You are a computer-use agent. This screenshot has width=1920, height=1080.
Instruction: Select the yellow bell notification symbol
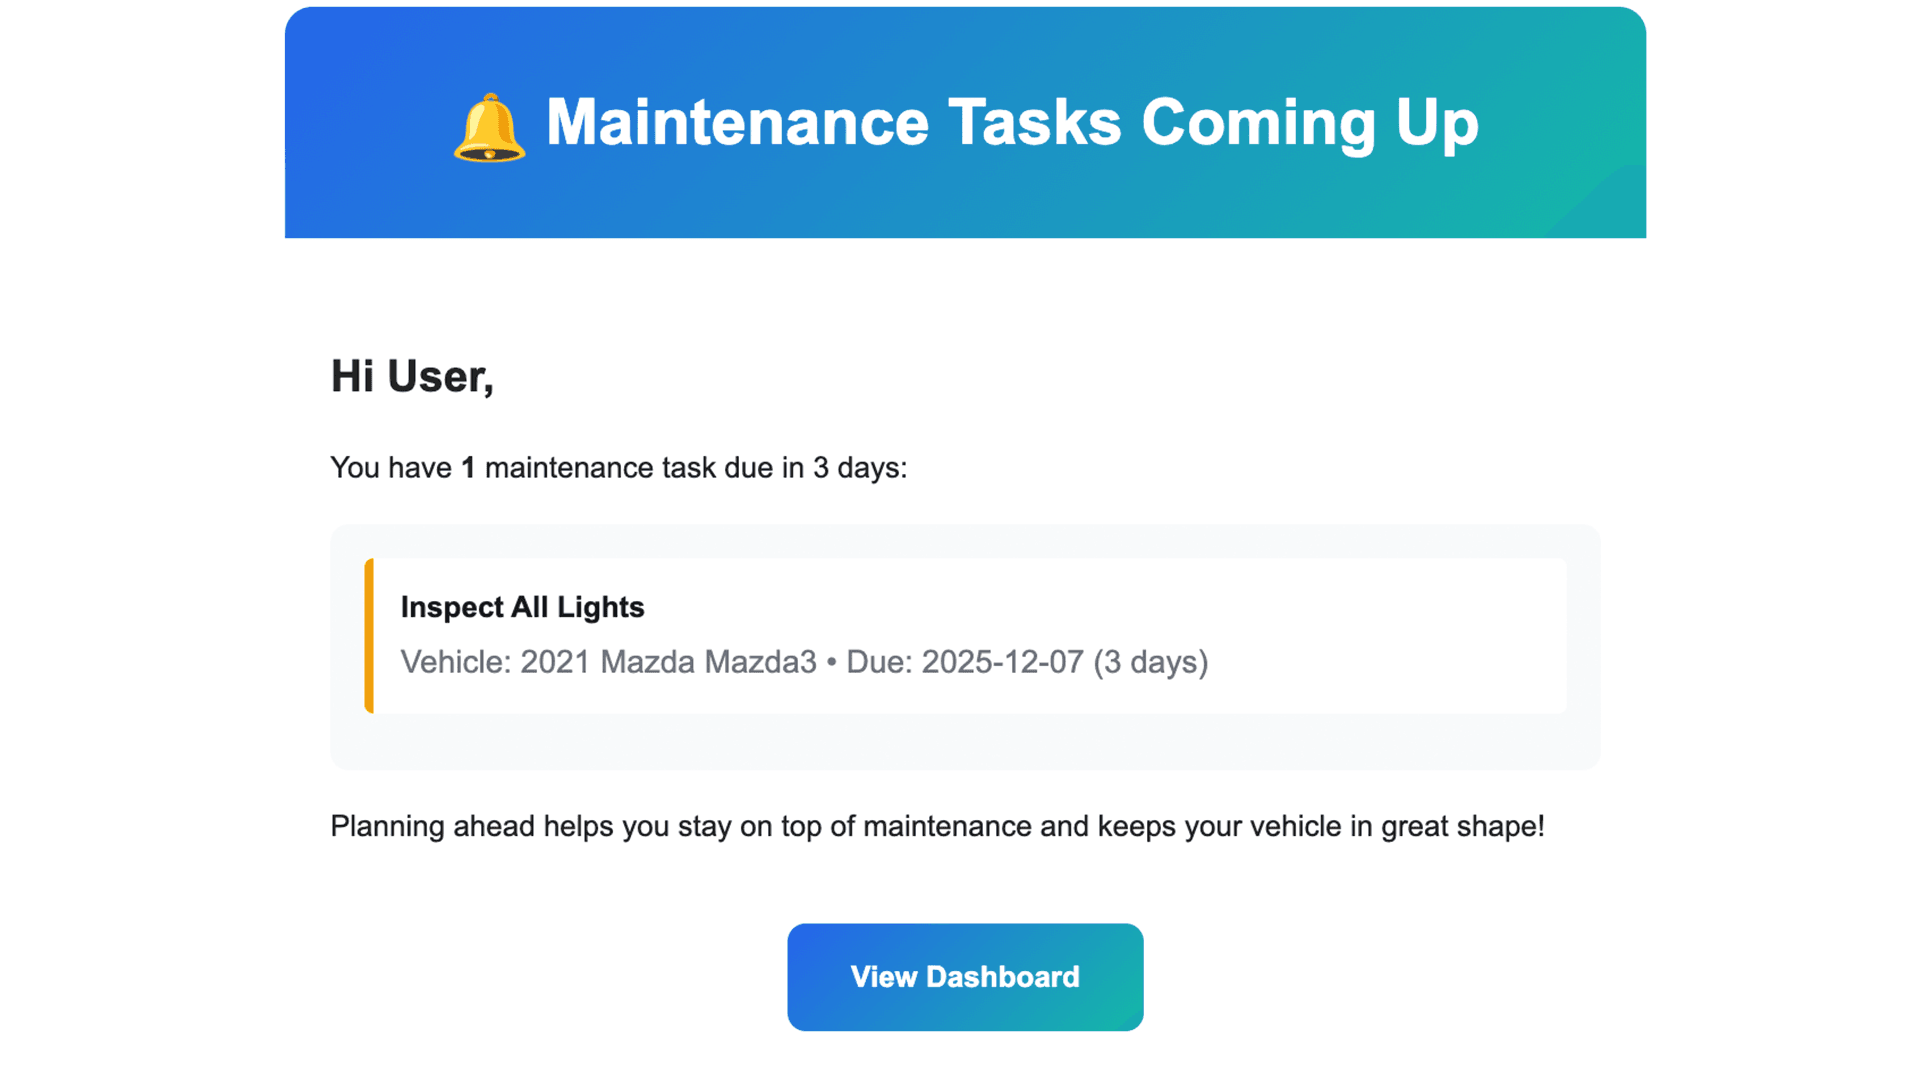tap(490, 125)
